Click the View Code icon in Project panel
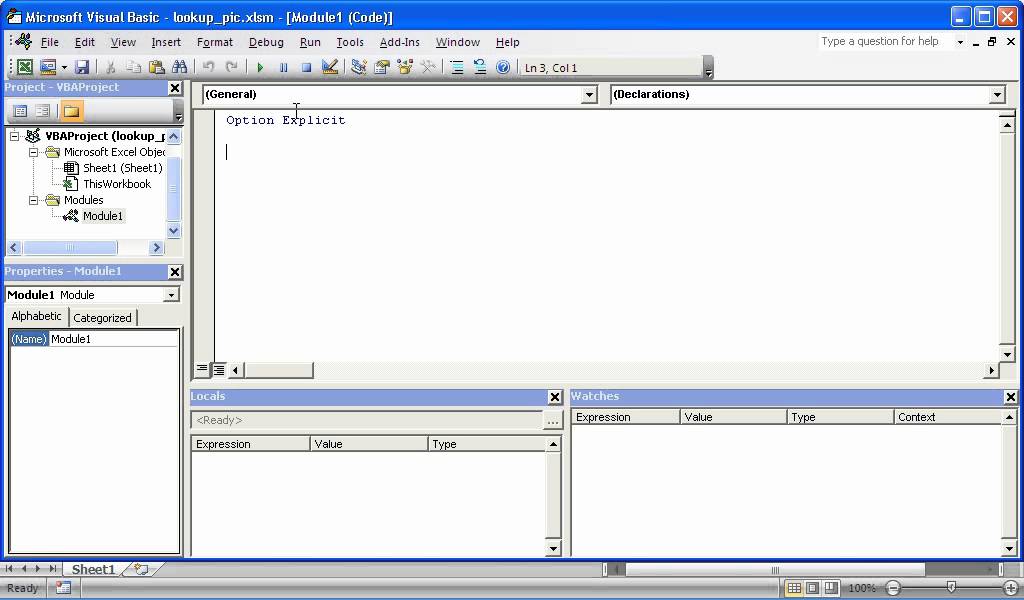 tap(20, 111)
